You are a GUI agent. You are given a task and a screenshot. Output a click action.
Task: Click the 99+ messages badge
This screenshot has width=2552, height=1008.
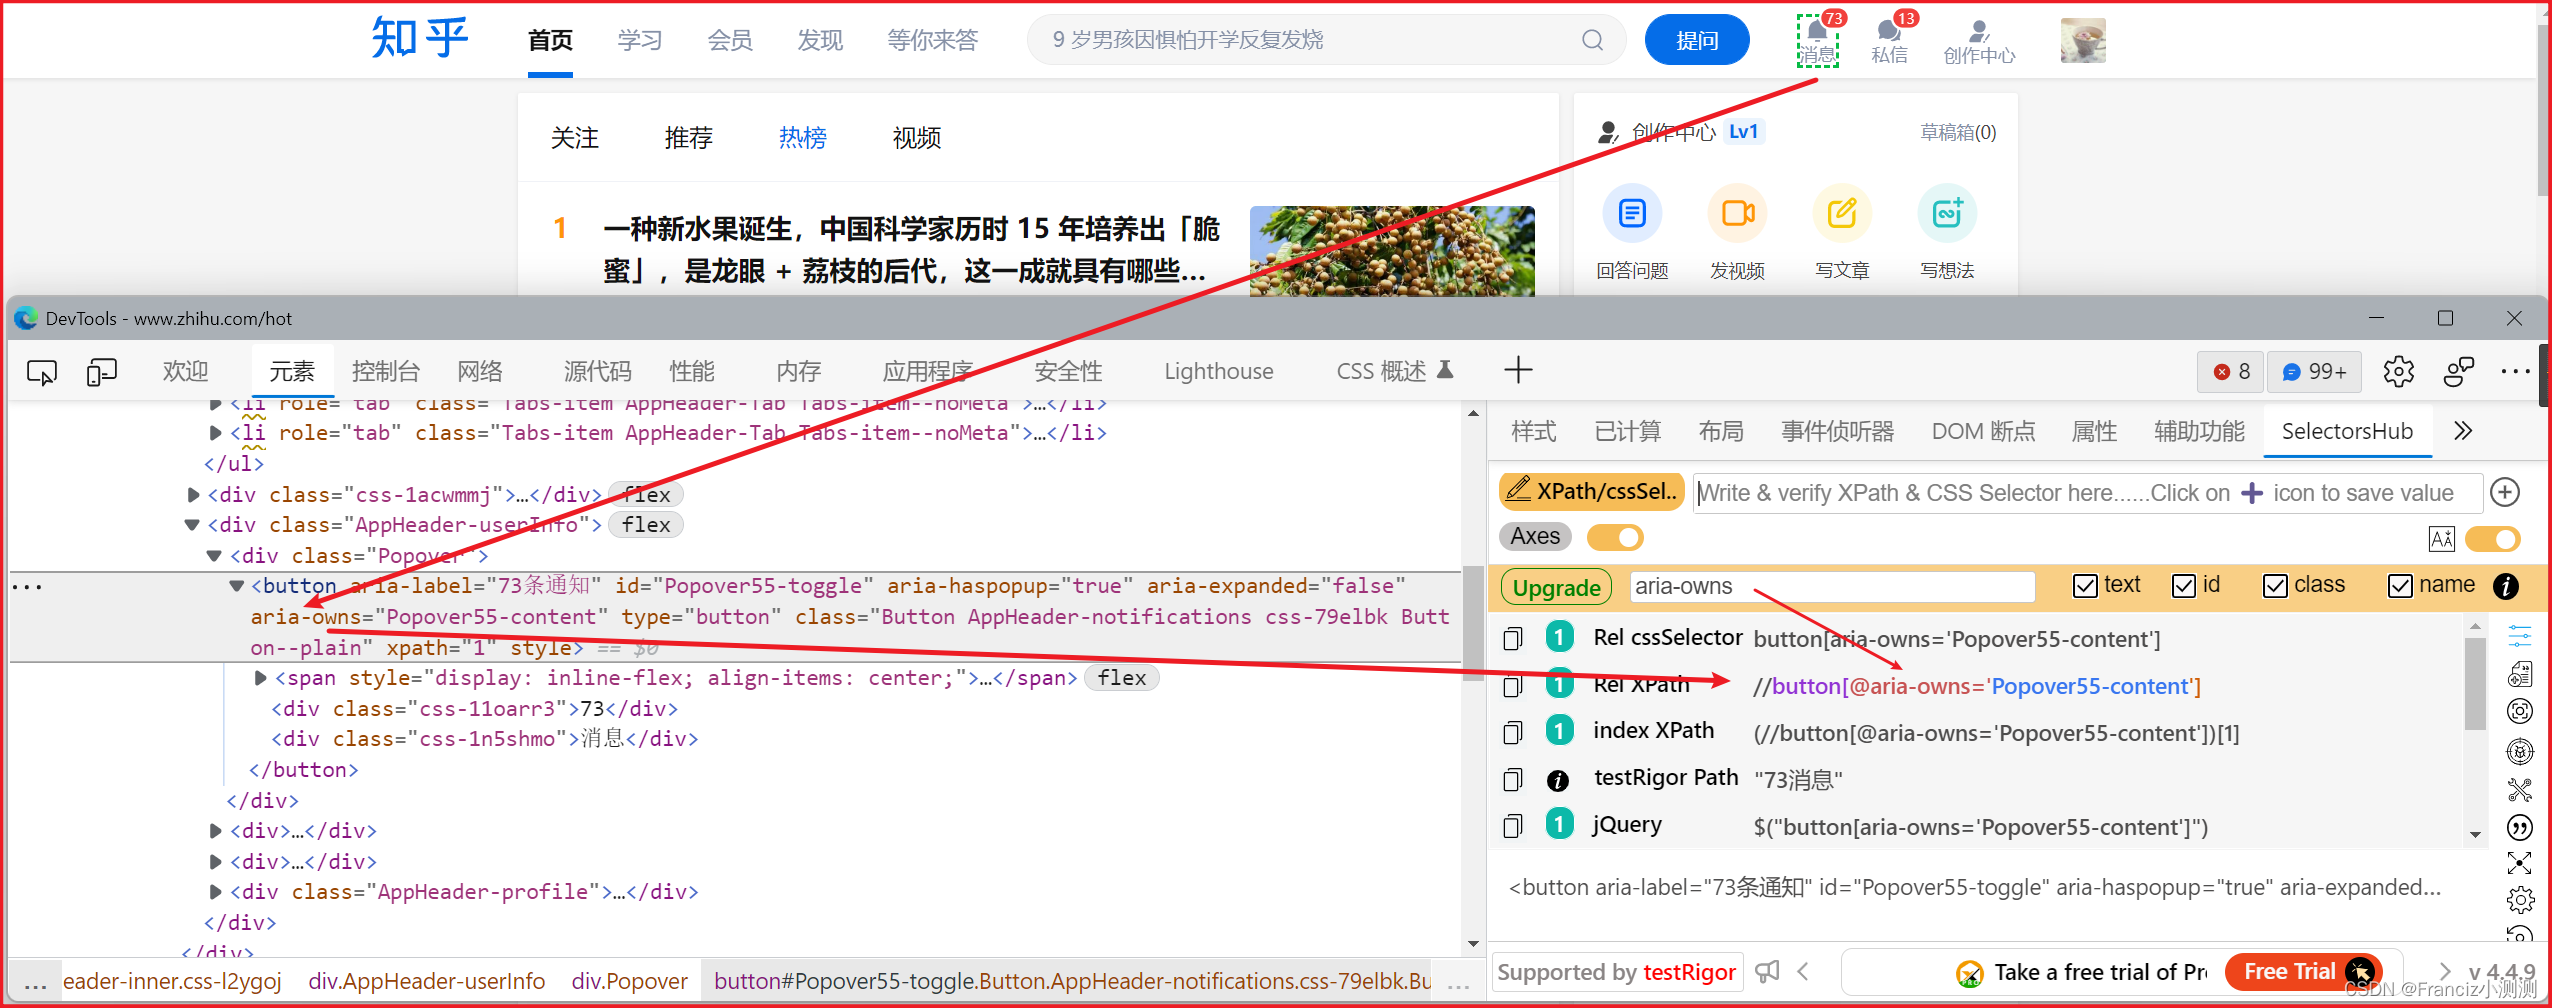[x=2314, y=371]
